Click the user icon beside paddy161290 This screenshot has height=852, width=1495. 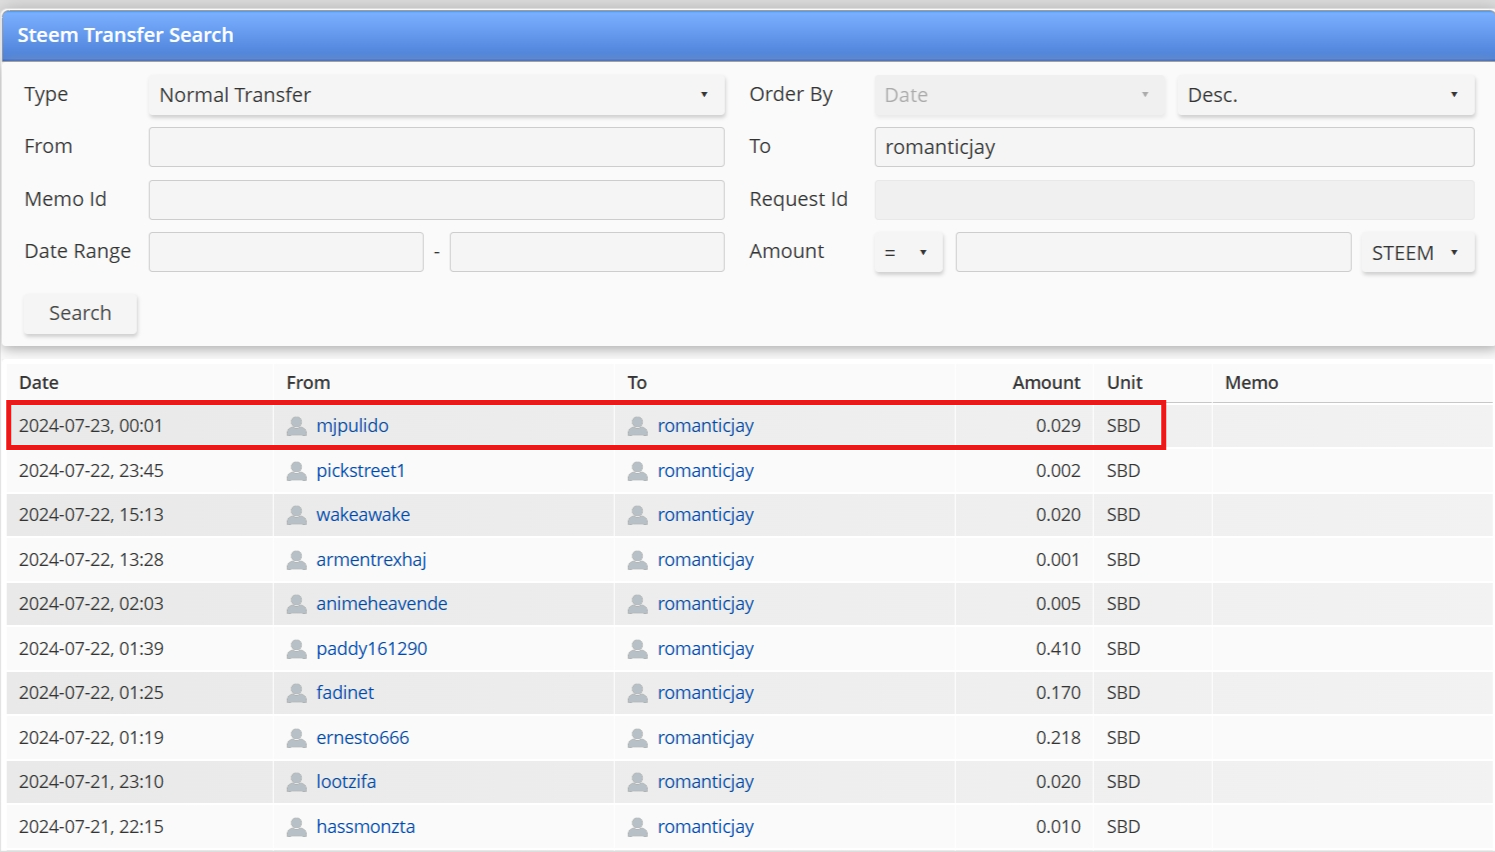click(296, 649)
